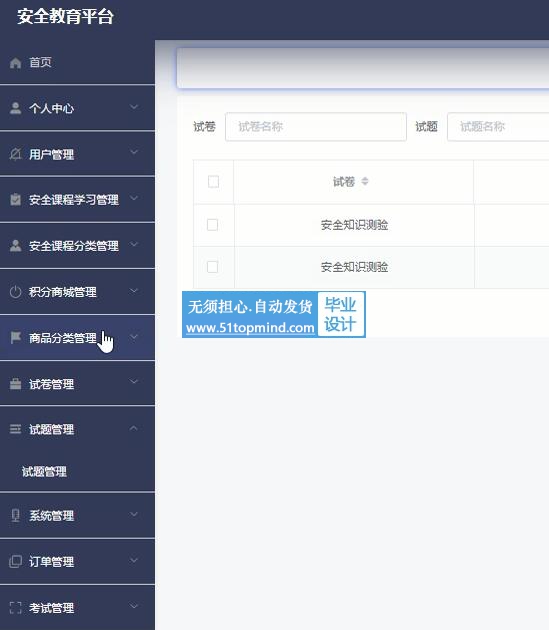Open the 积分商城管理 menu label
This screenshot has height=630, width=549.
point(63,292)
